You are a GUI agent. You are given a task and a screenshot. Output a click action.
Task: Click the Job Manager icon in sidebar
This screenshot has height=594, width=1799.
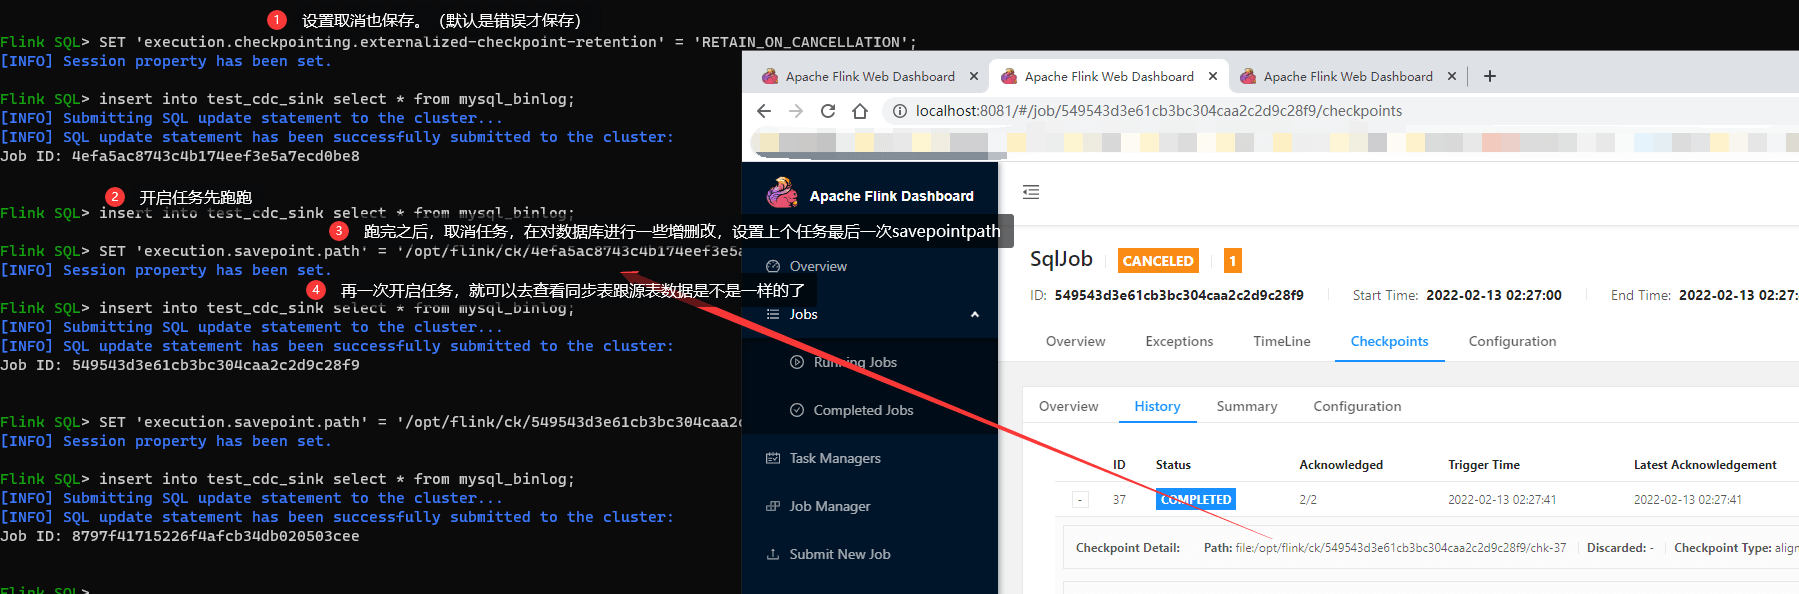coord(773,506)
